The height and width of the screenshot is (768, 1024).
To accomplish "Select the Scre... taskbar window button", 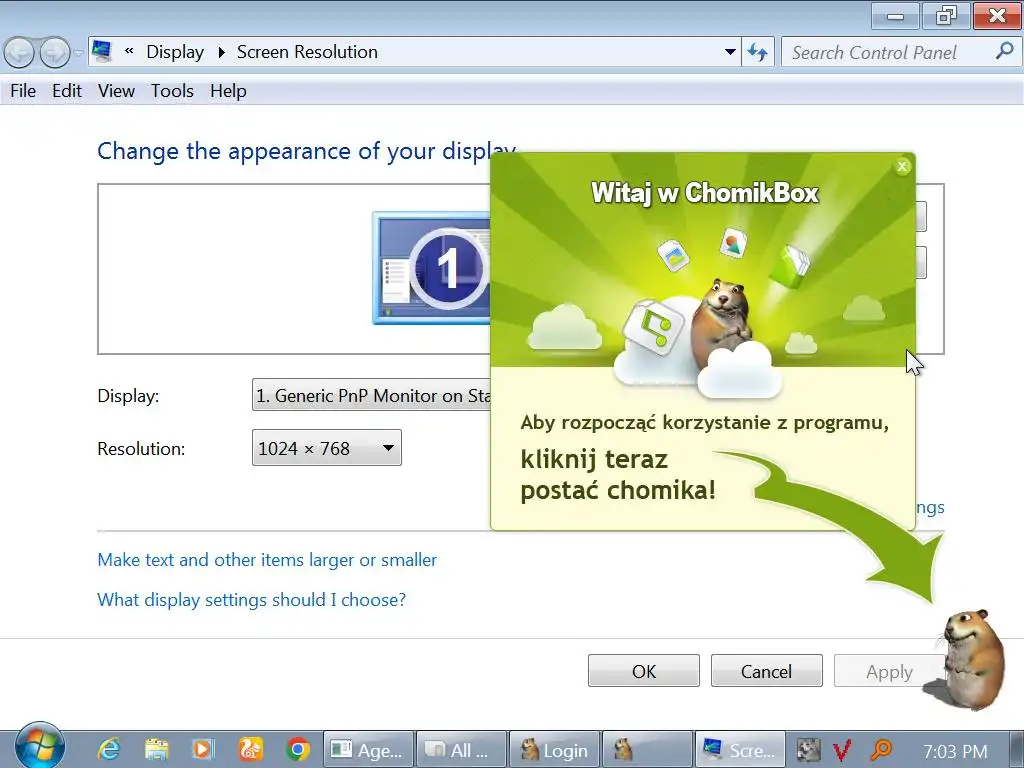I will [740, 750].
